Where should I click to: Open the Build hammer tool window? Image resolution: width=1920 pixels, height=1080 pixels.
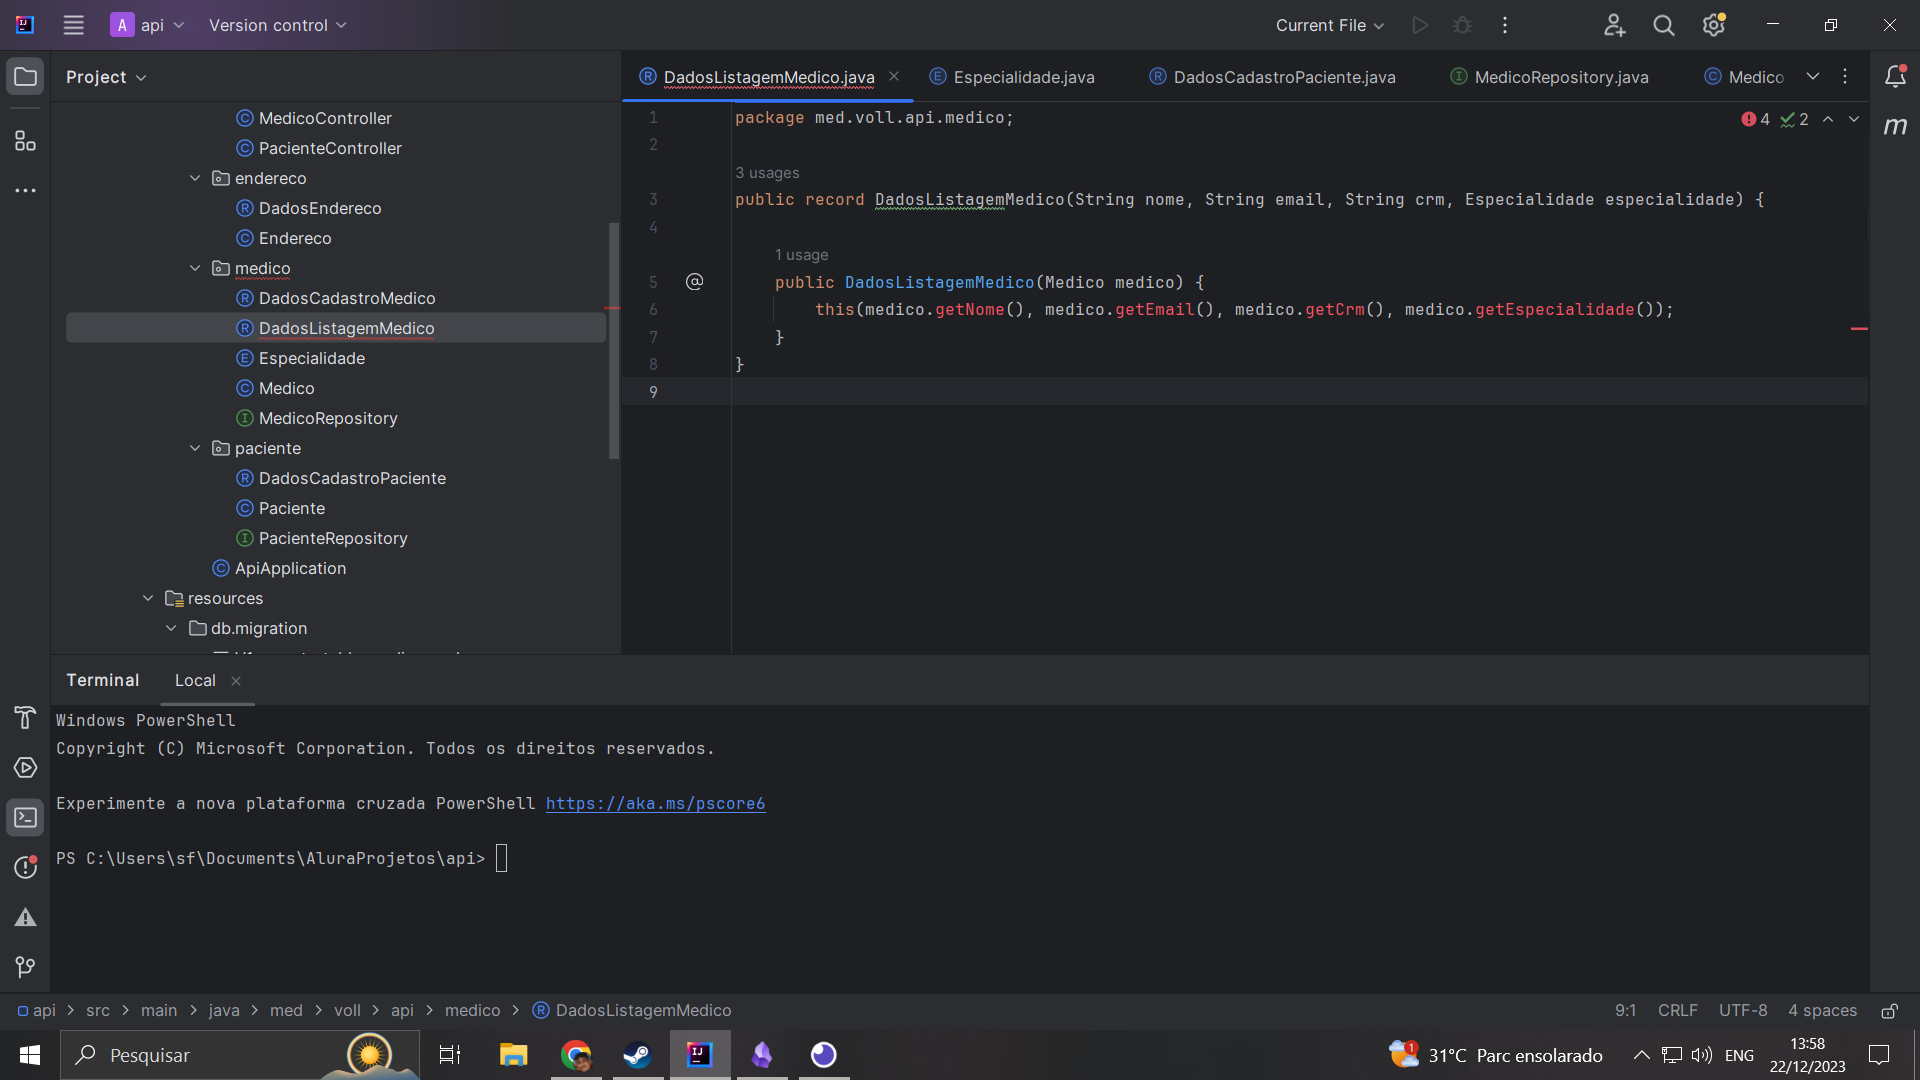click(25, 718)
